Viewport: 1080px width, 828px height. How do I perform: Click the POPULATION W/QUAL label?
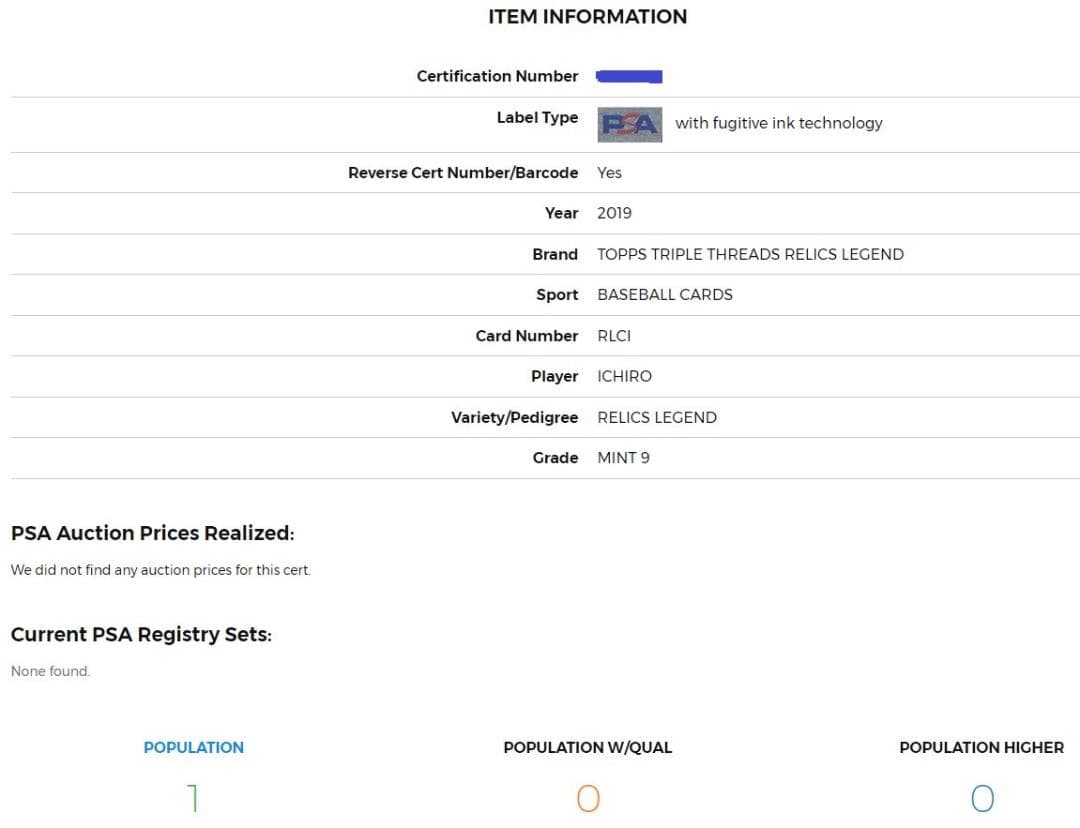[x=588, y=747]
